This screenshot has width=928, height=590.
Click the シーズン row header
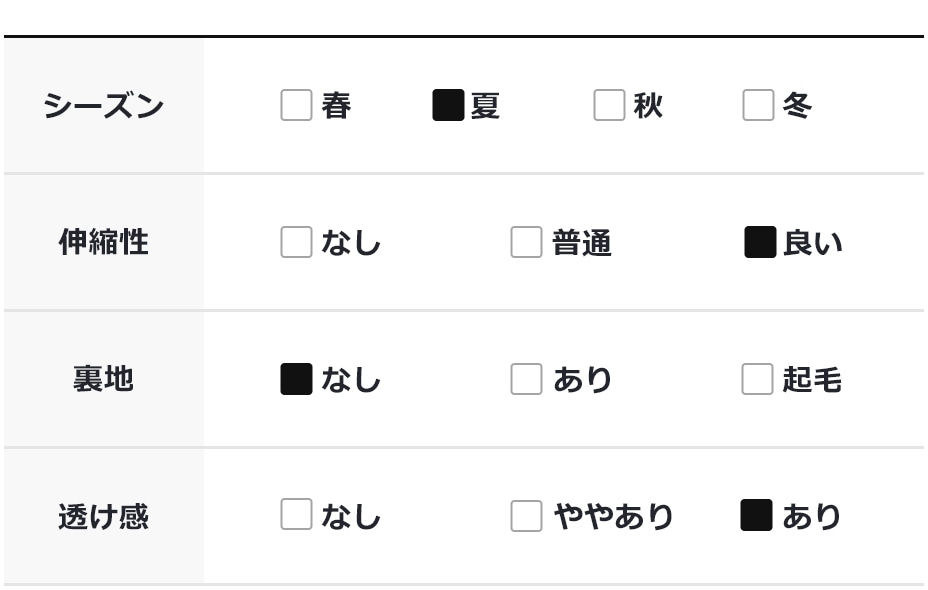(103, 105)
